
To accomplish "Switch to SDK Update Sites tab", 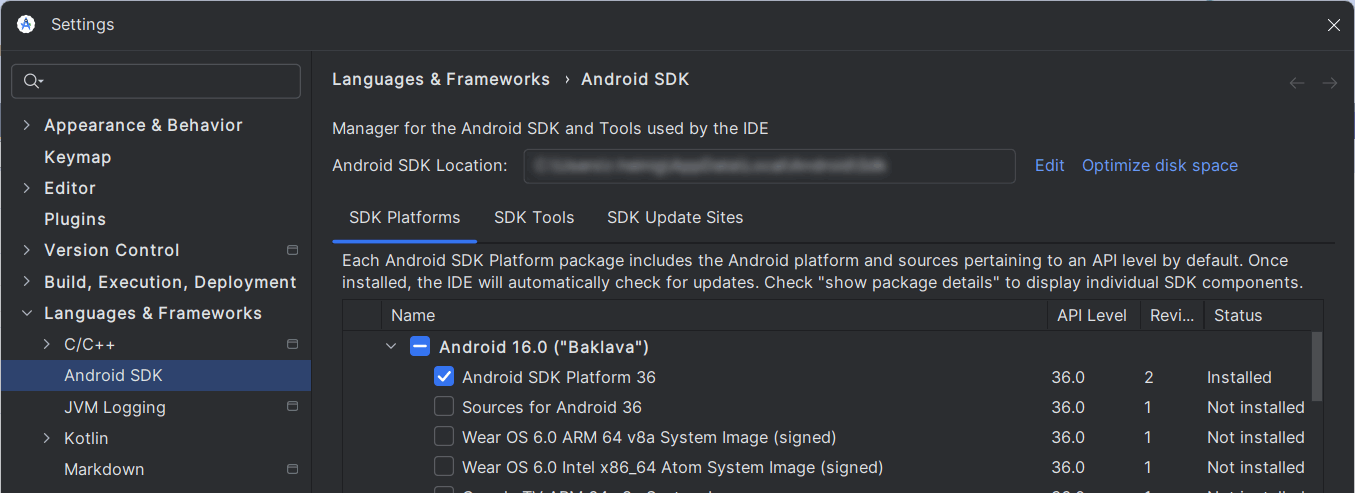I will (675, 217).
